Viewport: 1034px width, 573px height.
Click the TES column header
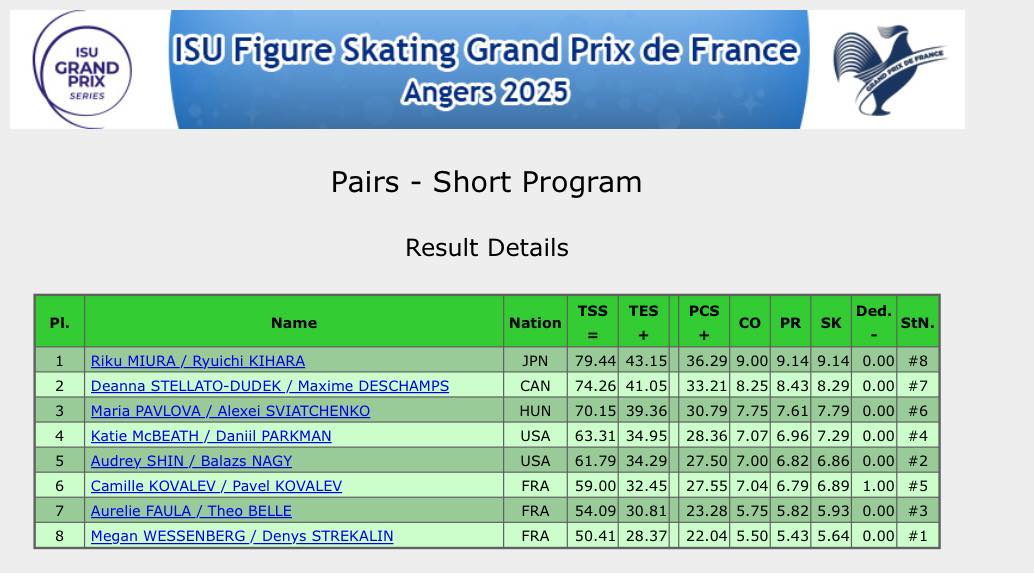tap(643, 322)
